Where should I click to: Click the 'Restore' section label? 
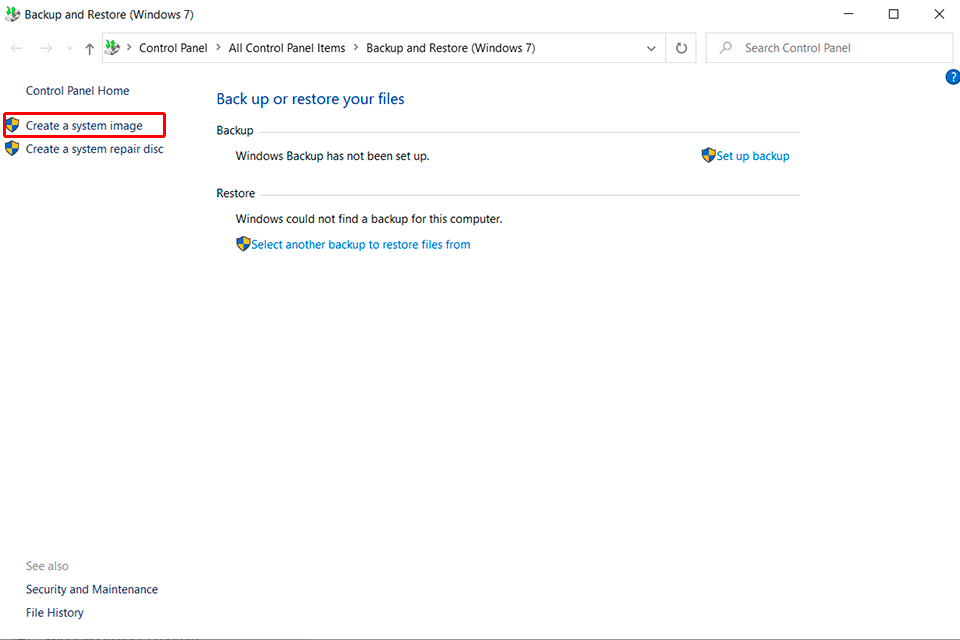click(x=235, y=193)
